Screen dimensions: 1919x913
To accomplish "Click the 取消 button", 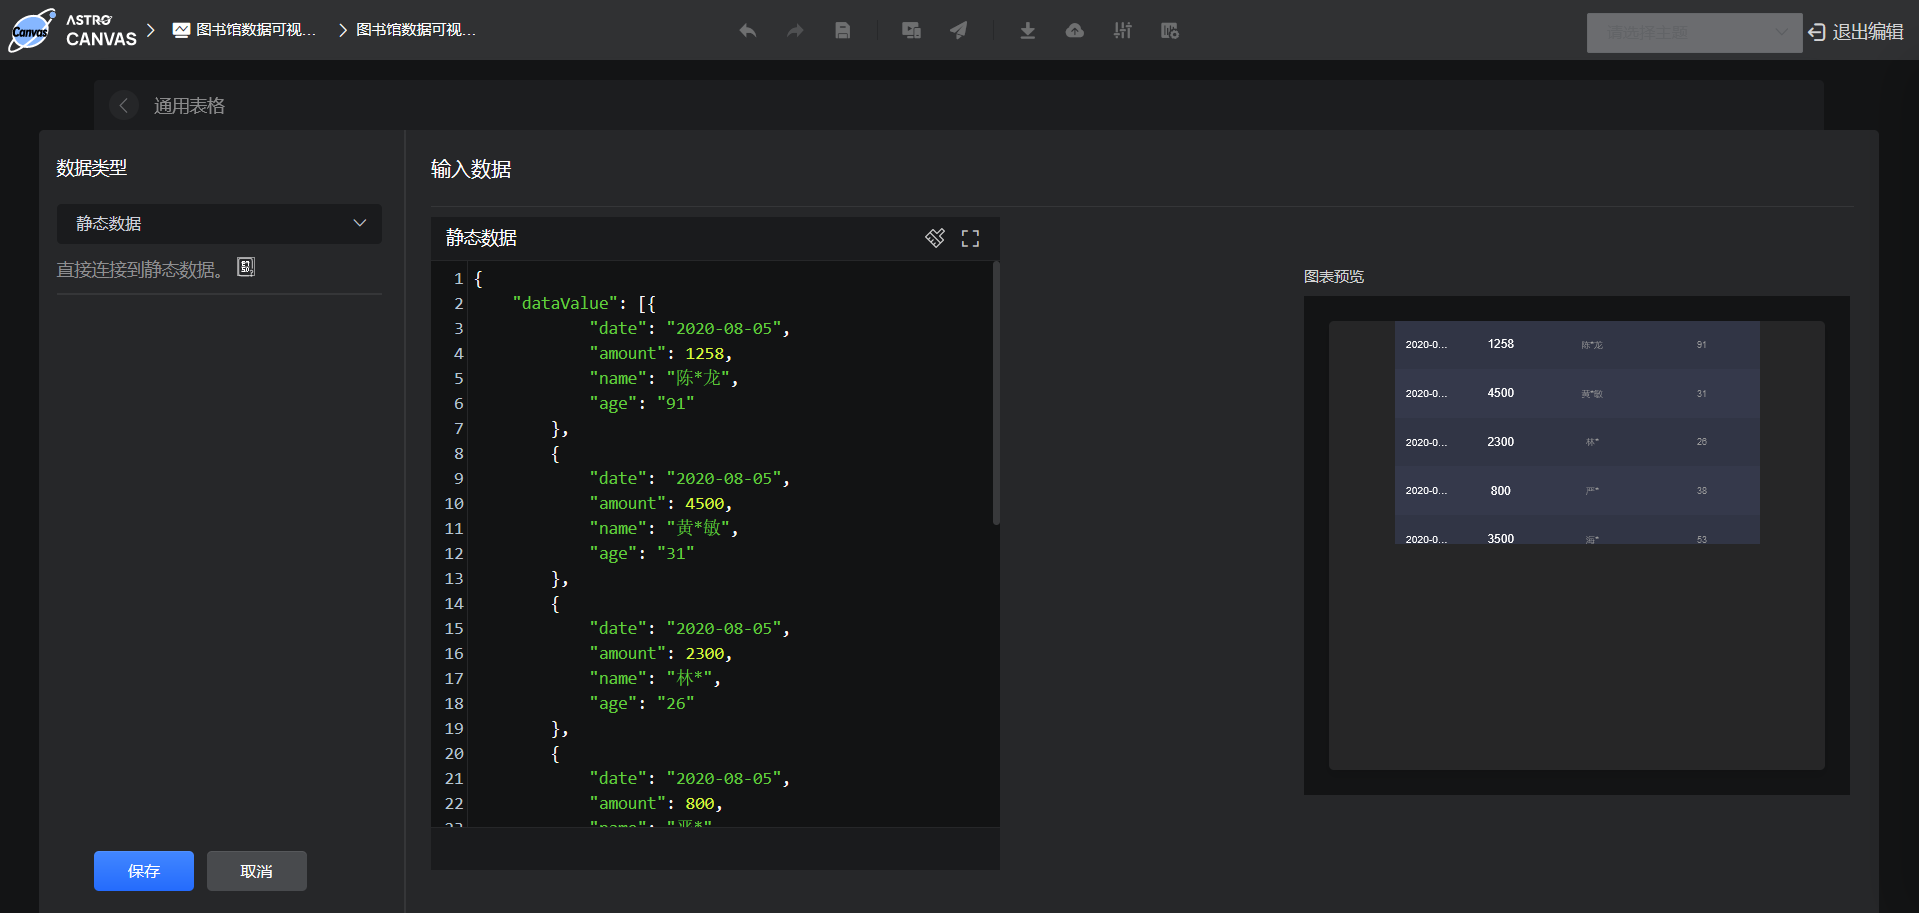I will point(256,871).
